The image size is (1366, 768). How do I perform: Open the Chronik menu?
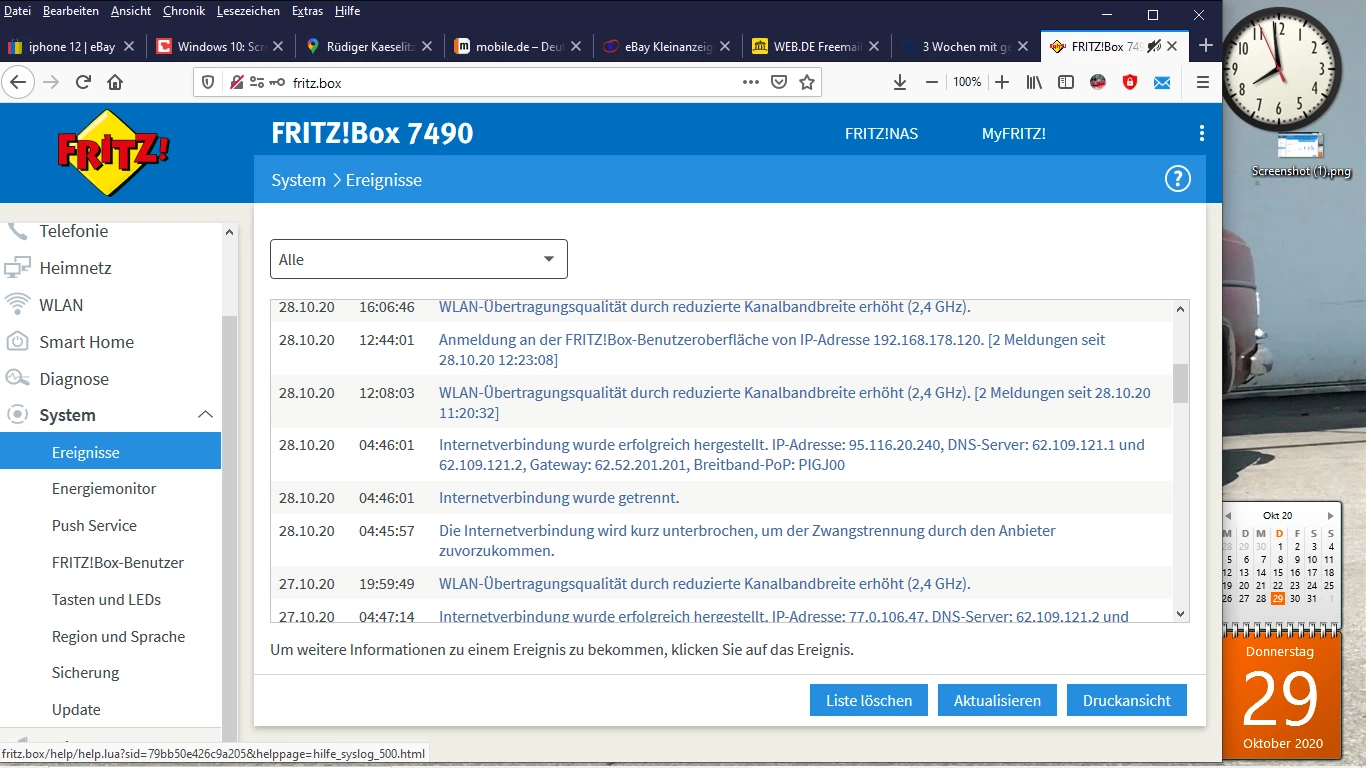[184, 11]
